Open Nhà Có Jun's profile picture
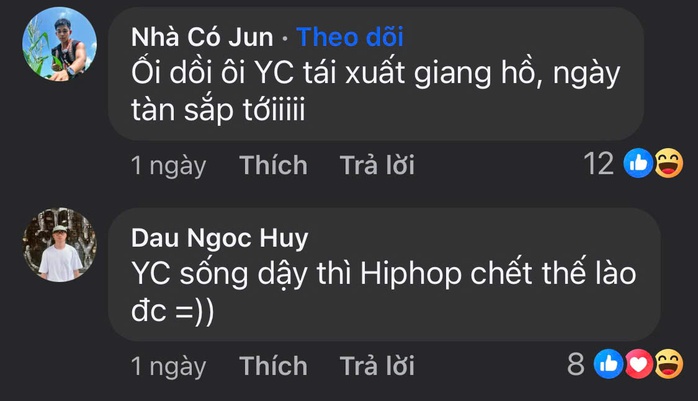The height and width of the screenshot is (401, 698). [60, 45]
